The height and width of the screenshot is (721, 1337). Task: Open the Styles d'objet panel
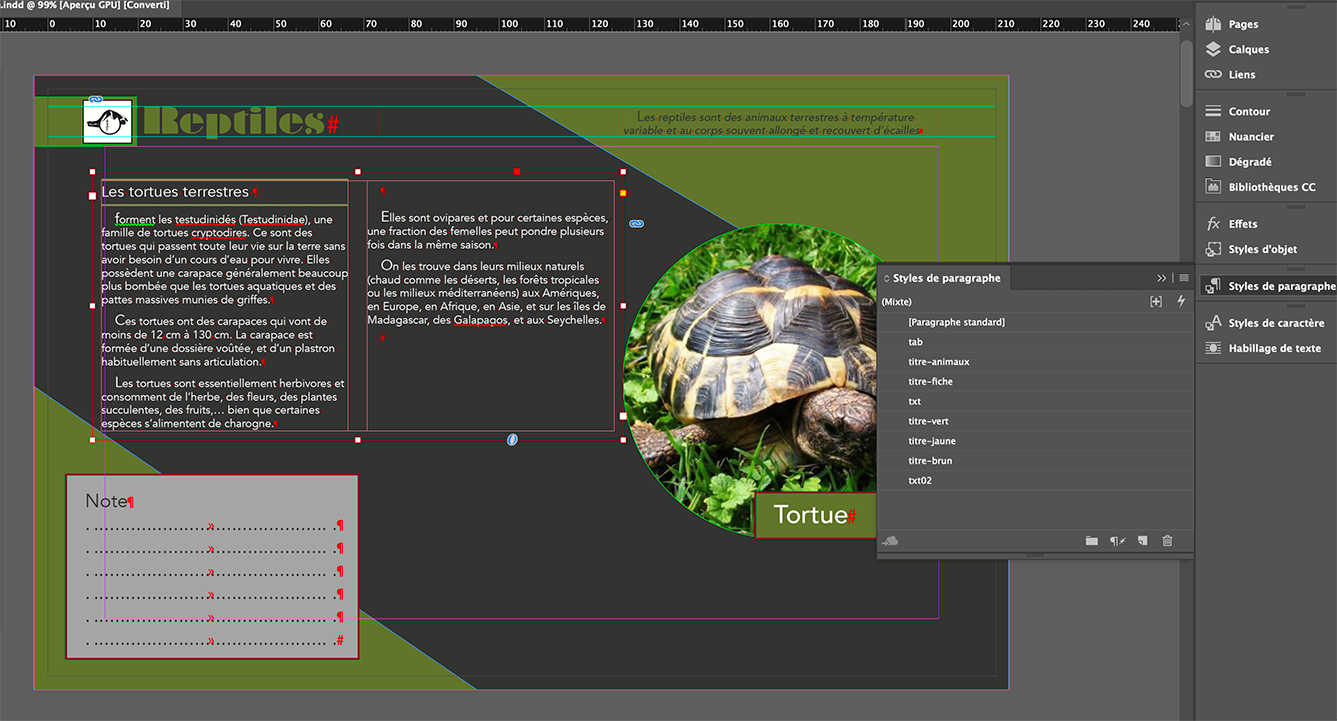point(1264,249)
